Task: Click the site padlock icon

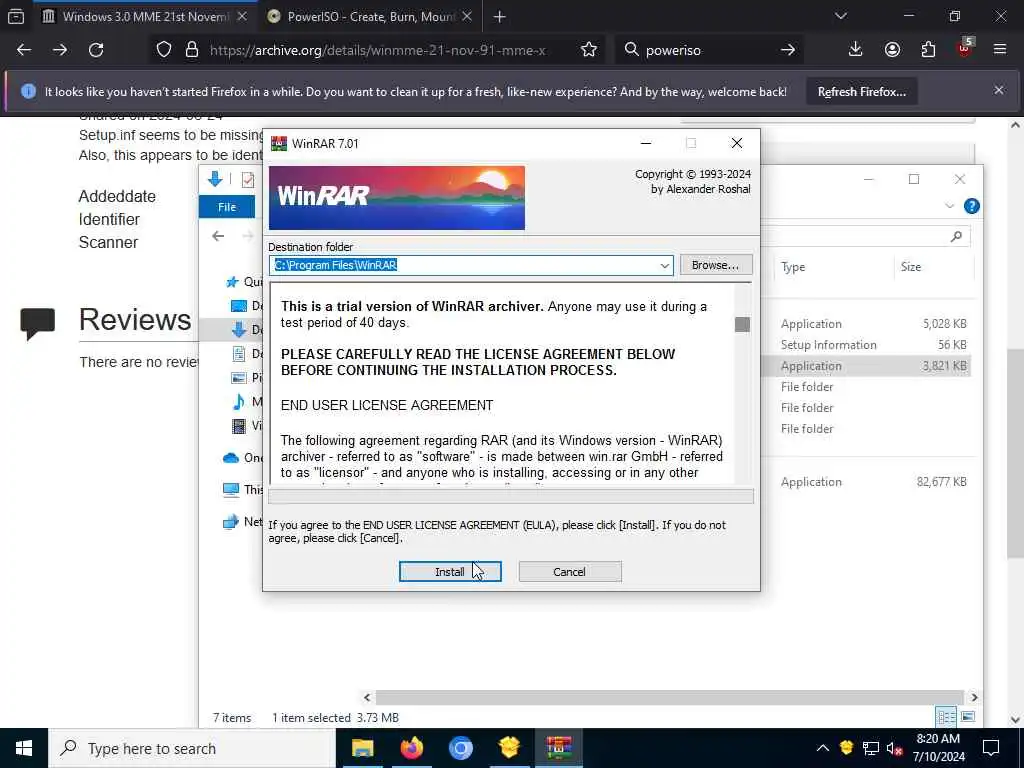Action: coord(192,50)
